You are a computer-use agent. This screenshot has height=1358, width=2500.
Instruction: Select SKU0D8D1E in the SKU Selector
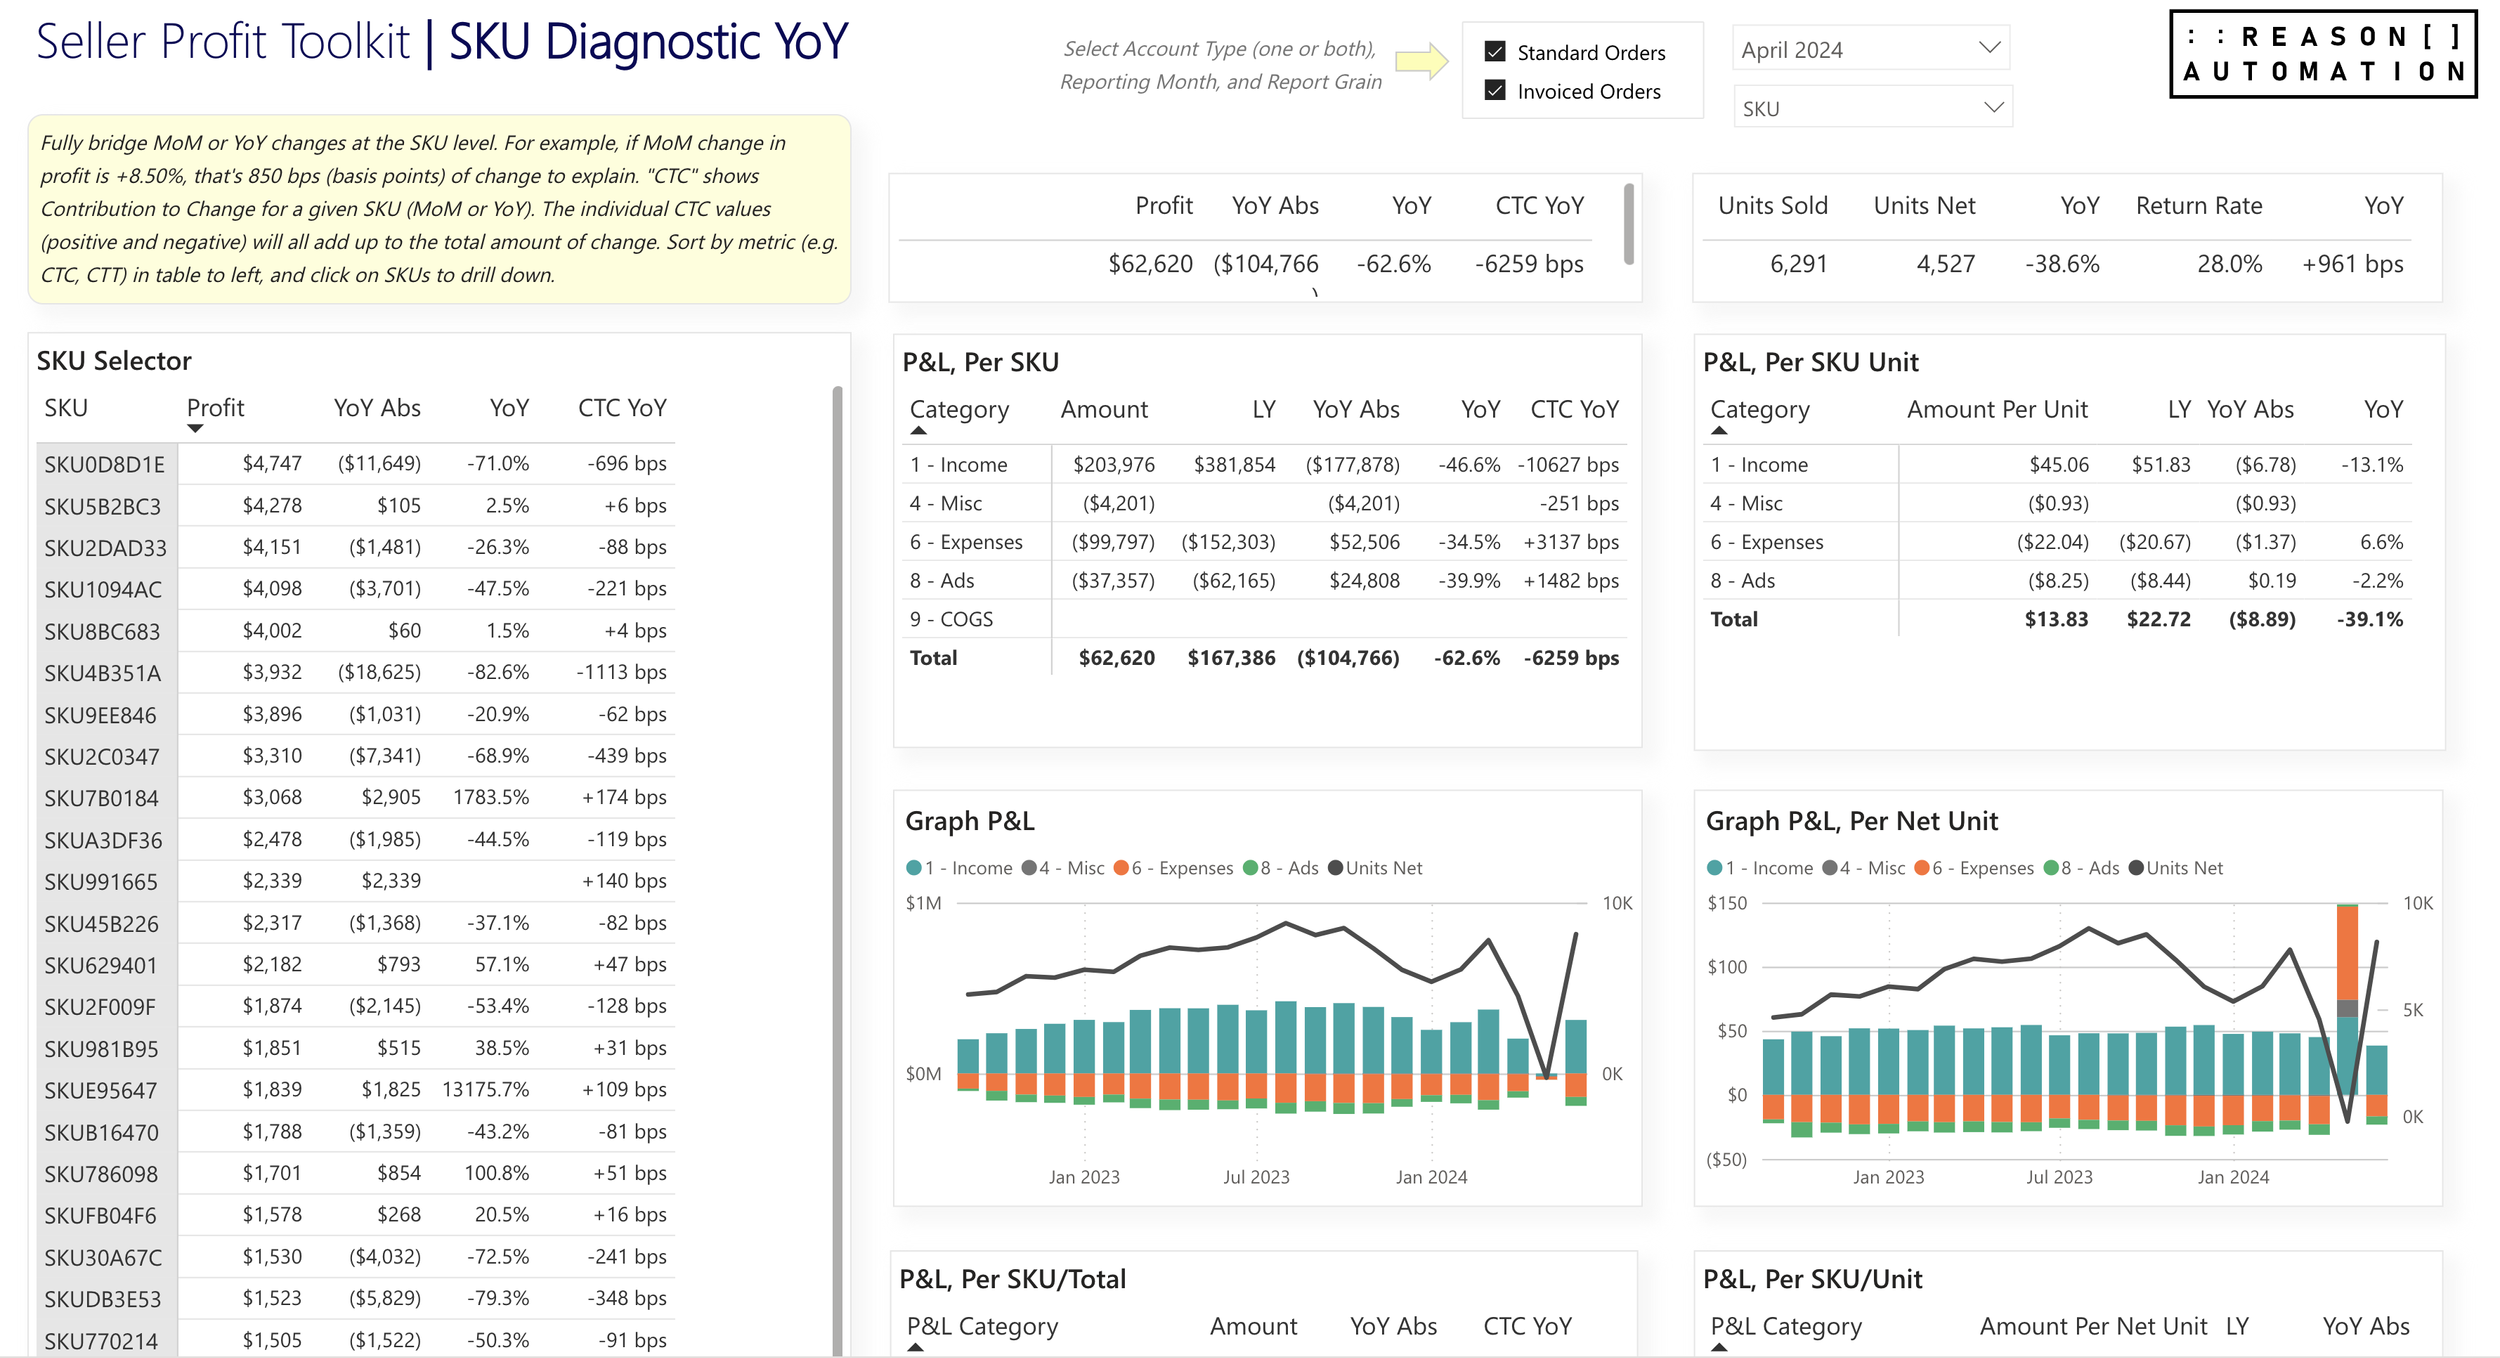[x=104, y=465]
